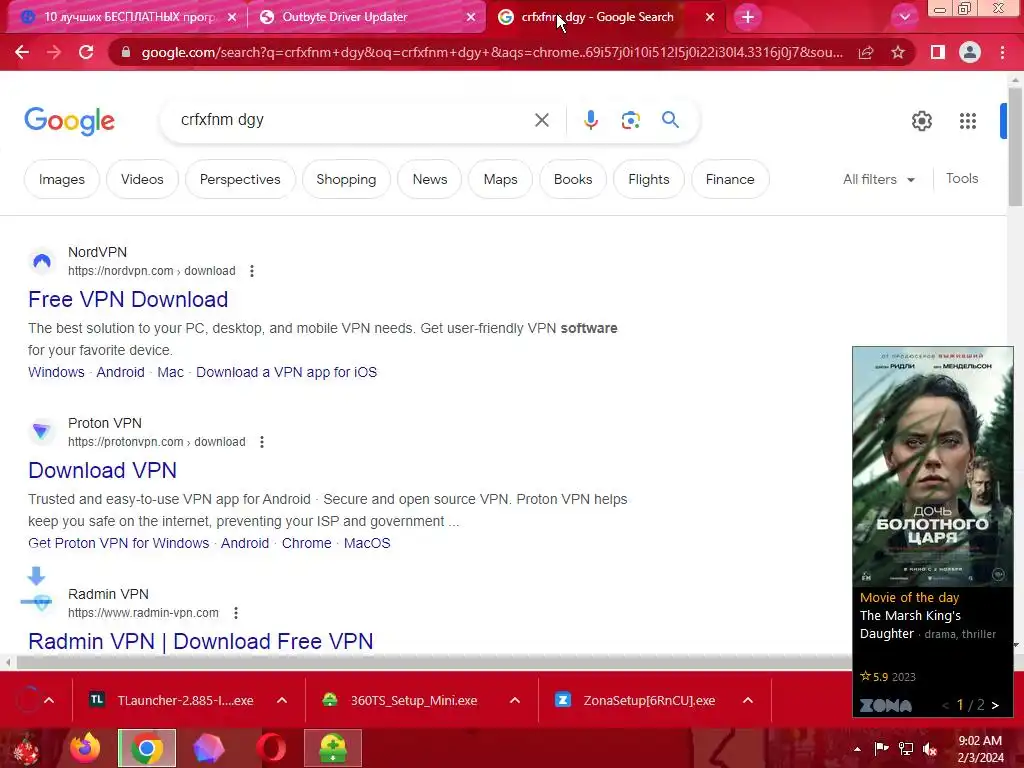
Task: Open the Download VPN Proton result
Action: 103,470
